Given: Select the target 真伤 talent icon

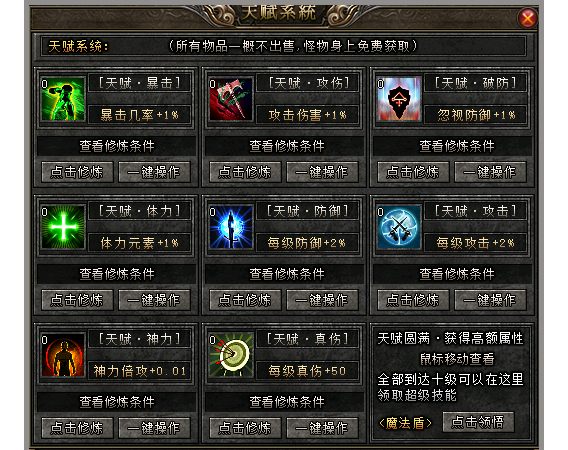Looking at the screenshot, I should point(231,355).
